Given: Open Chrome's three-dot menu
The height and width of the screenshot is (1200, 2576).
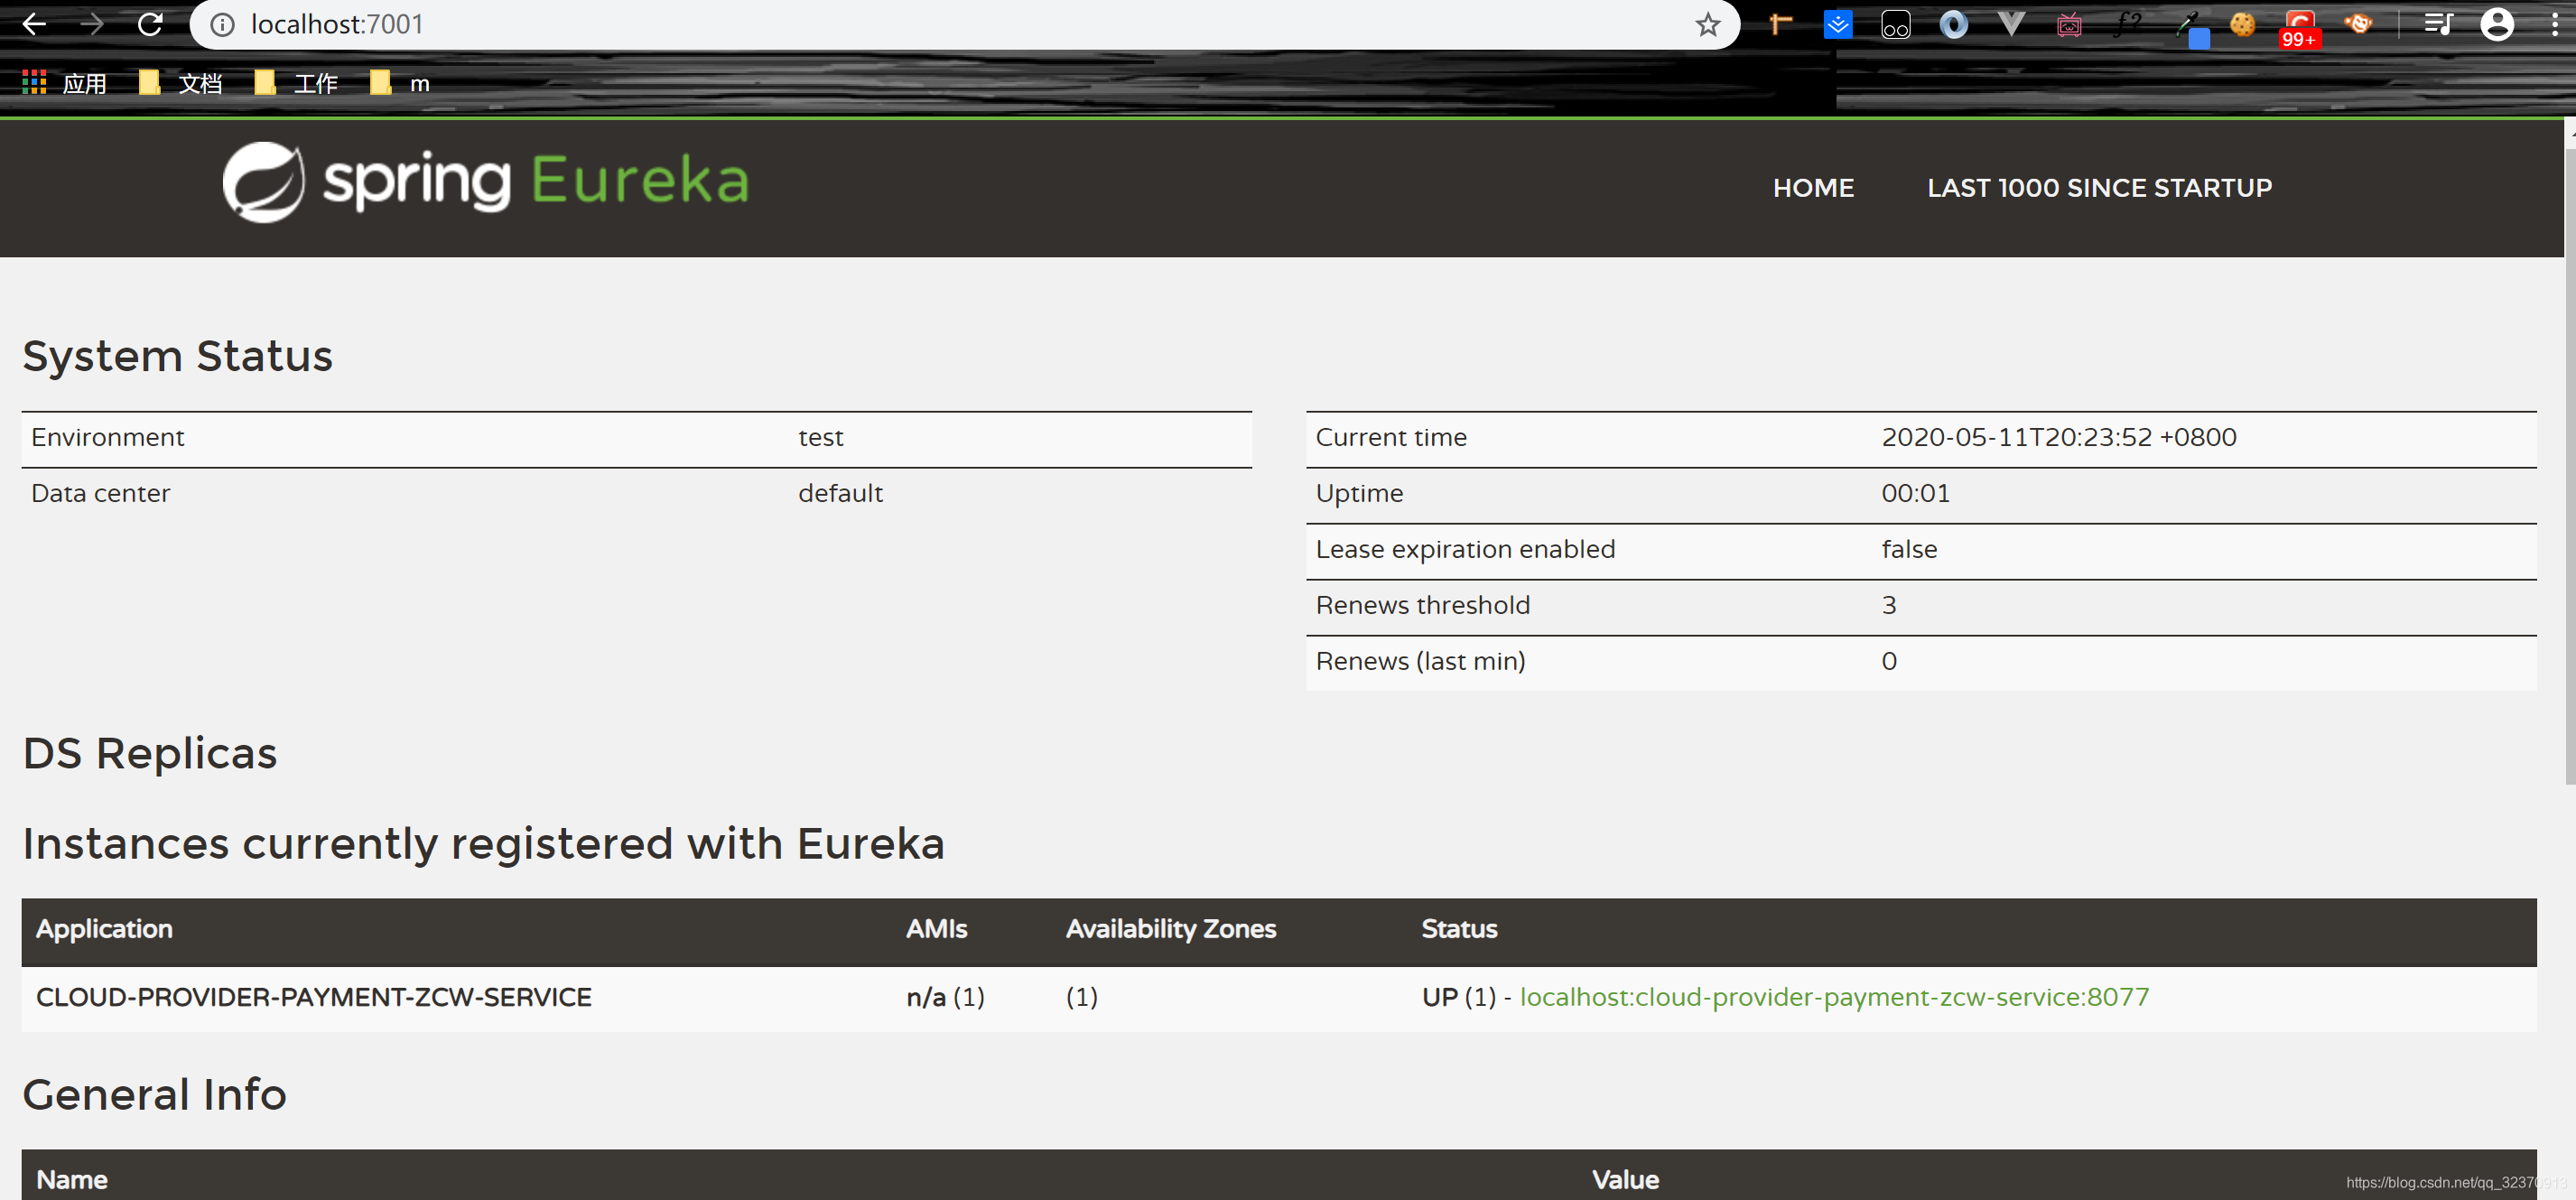Looking at the screenshot, I should (2554, 24).
